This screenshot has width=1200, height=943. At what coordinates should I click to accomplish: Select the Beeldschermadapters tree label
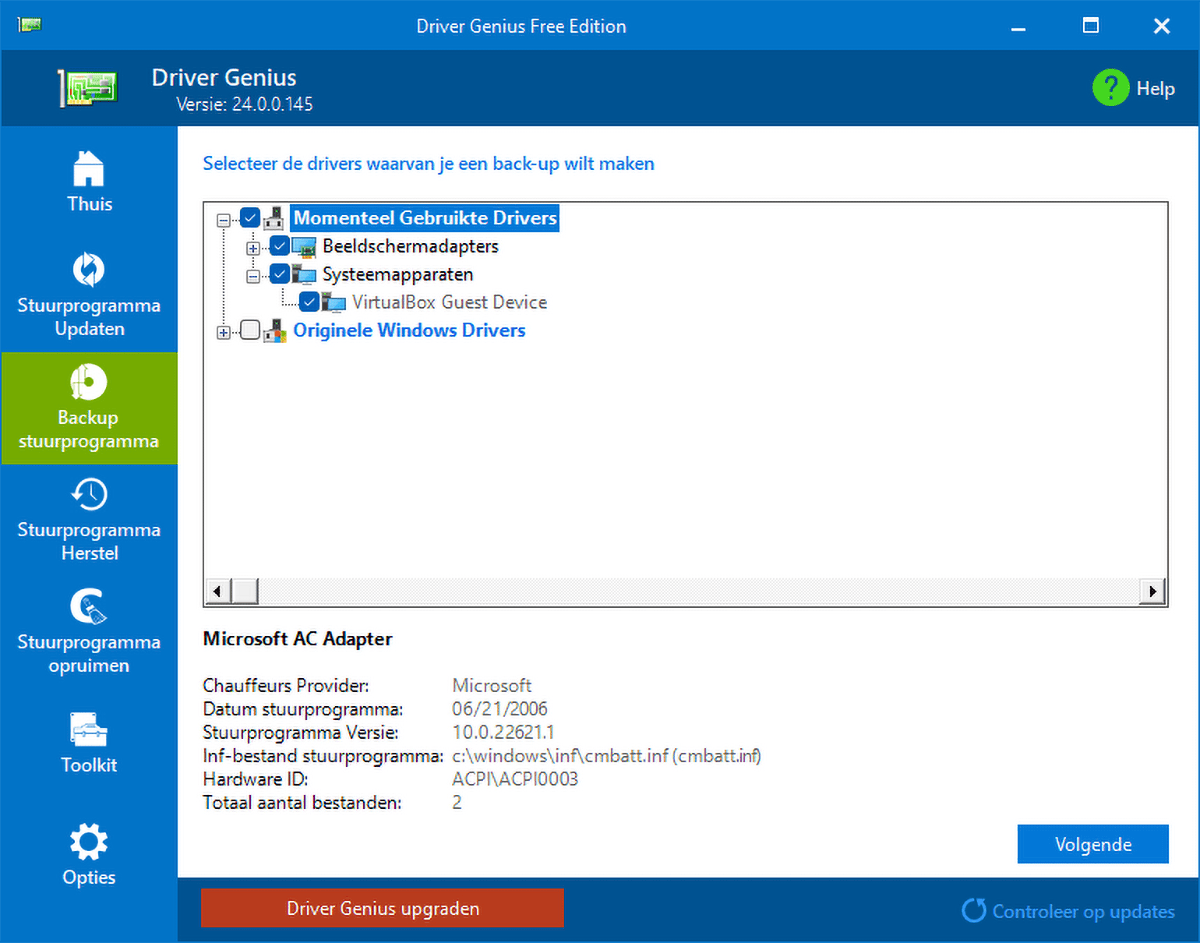(x=410, y=246)
